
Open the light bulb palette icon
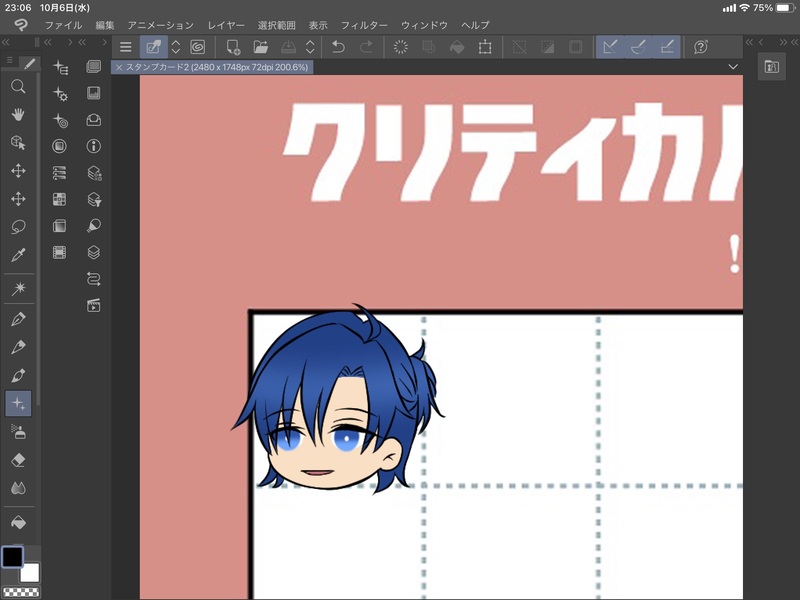click(x=93, y=226)
